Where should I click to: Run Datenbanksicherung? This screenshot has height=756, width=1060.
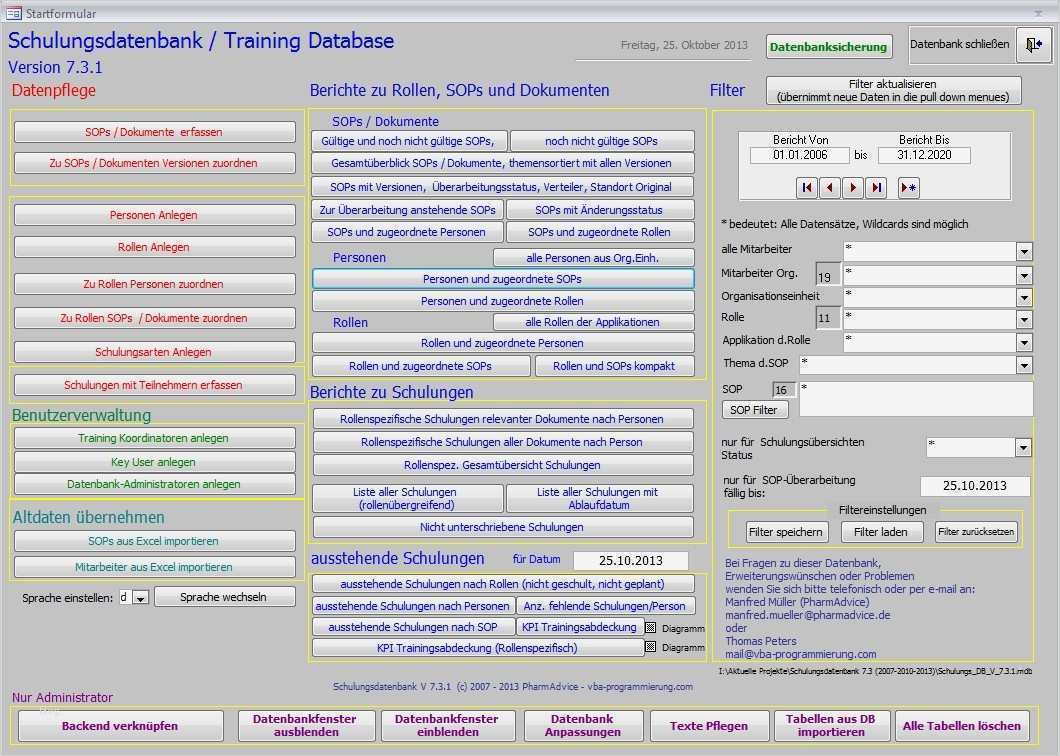[x=831, y=46]
